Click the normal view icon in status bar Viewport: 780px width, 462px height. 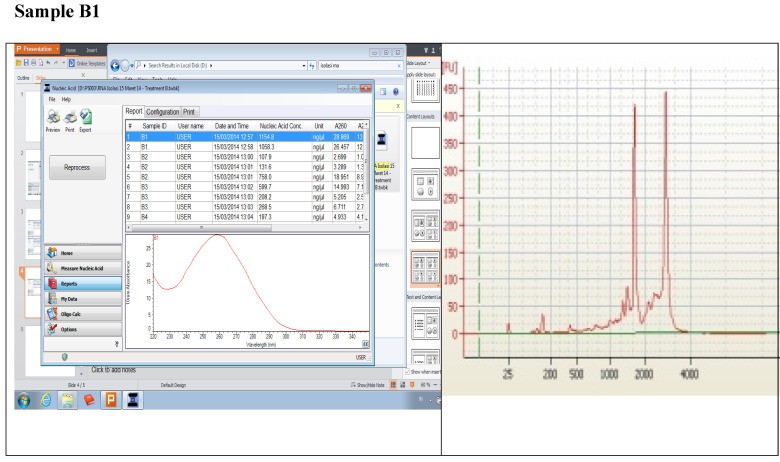pyautogui.click(x=393, y=385)
